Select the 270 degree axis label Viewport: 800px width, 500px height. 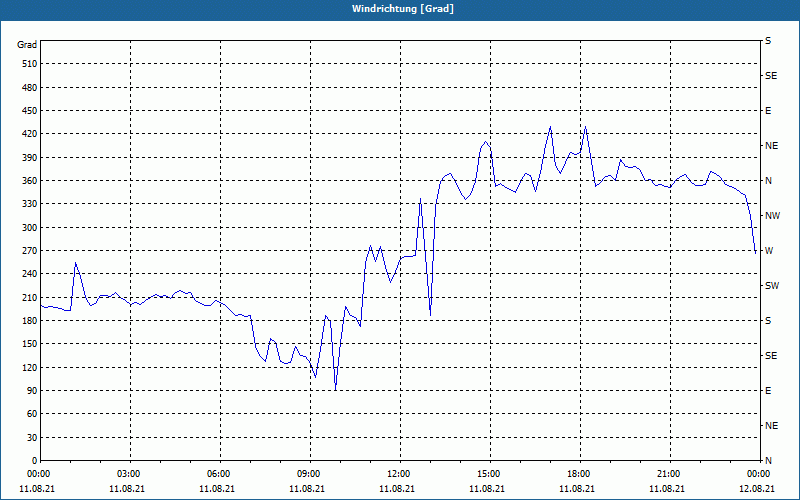(x=30, y=251)
